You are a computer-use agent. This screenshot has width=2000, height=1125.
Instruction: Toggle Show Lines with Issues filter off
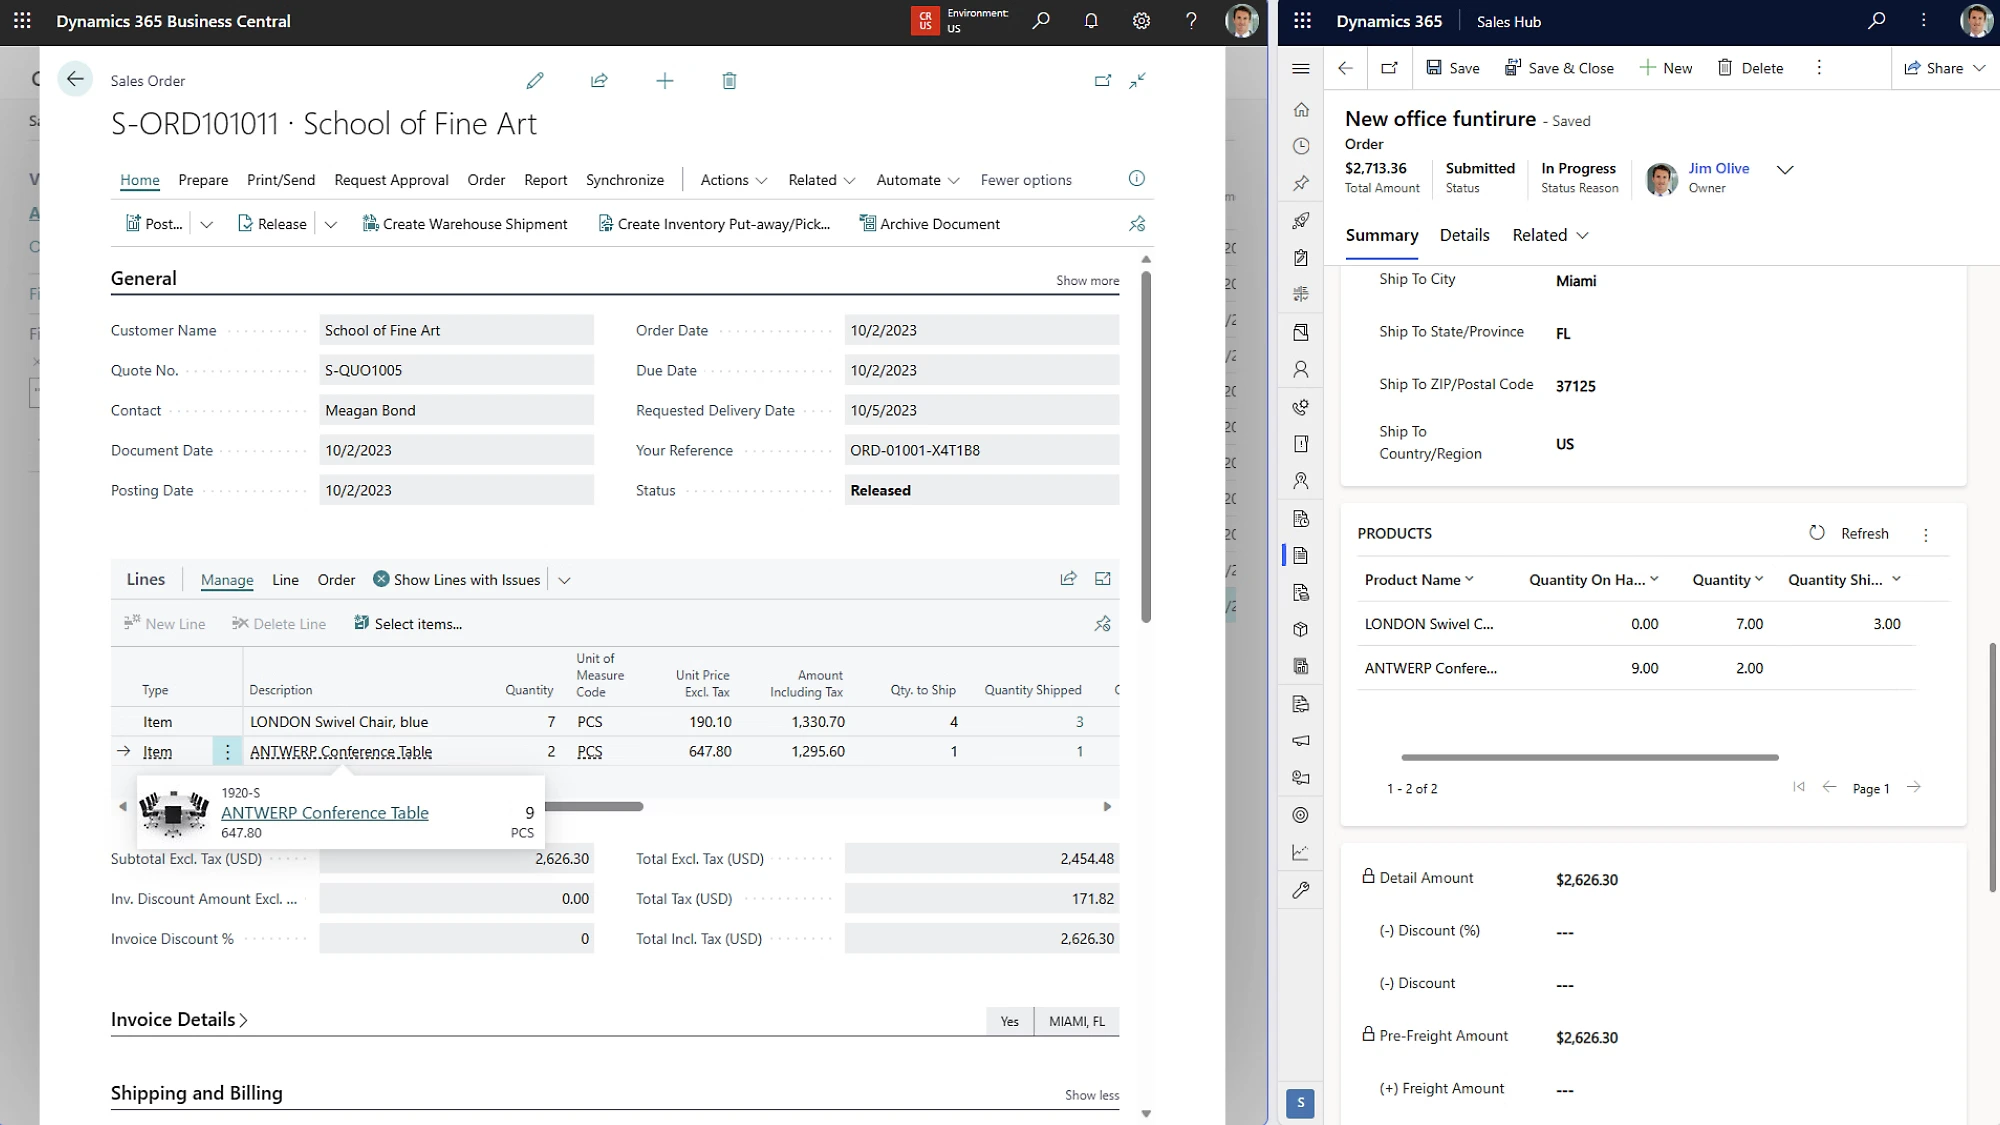click(x=381, y=579)
